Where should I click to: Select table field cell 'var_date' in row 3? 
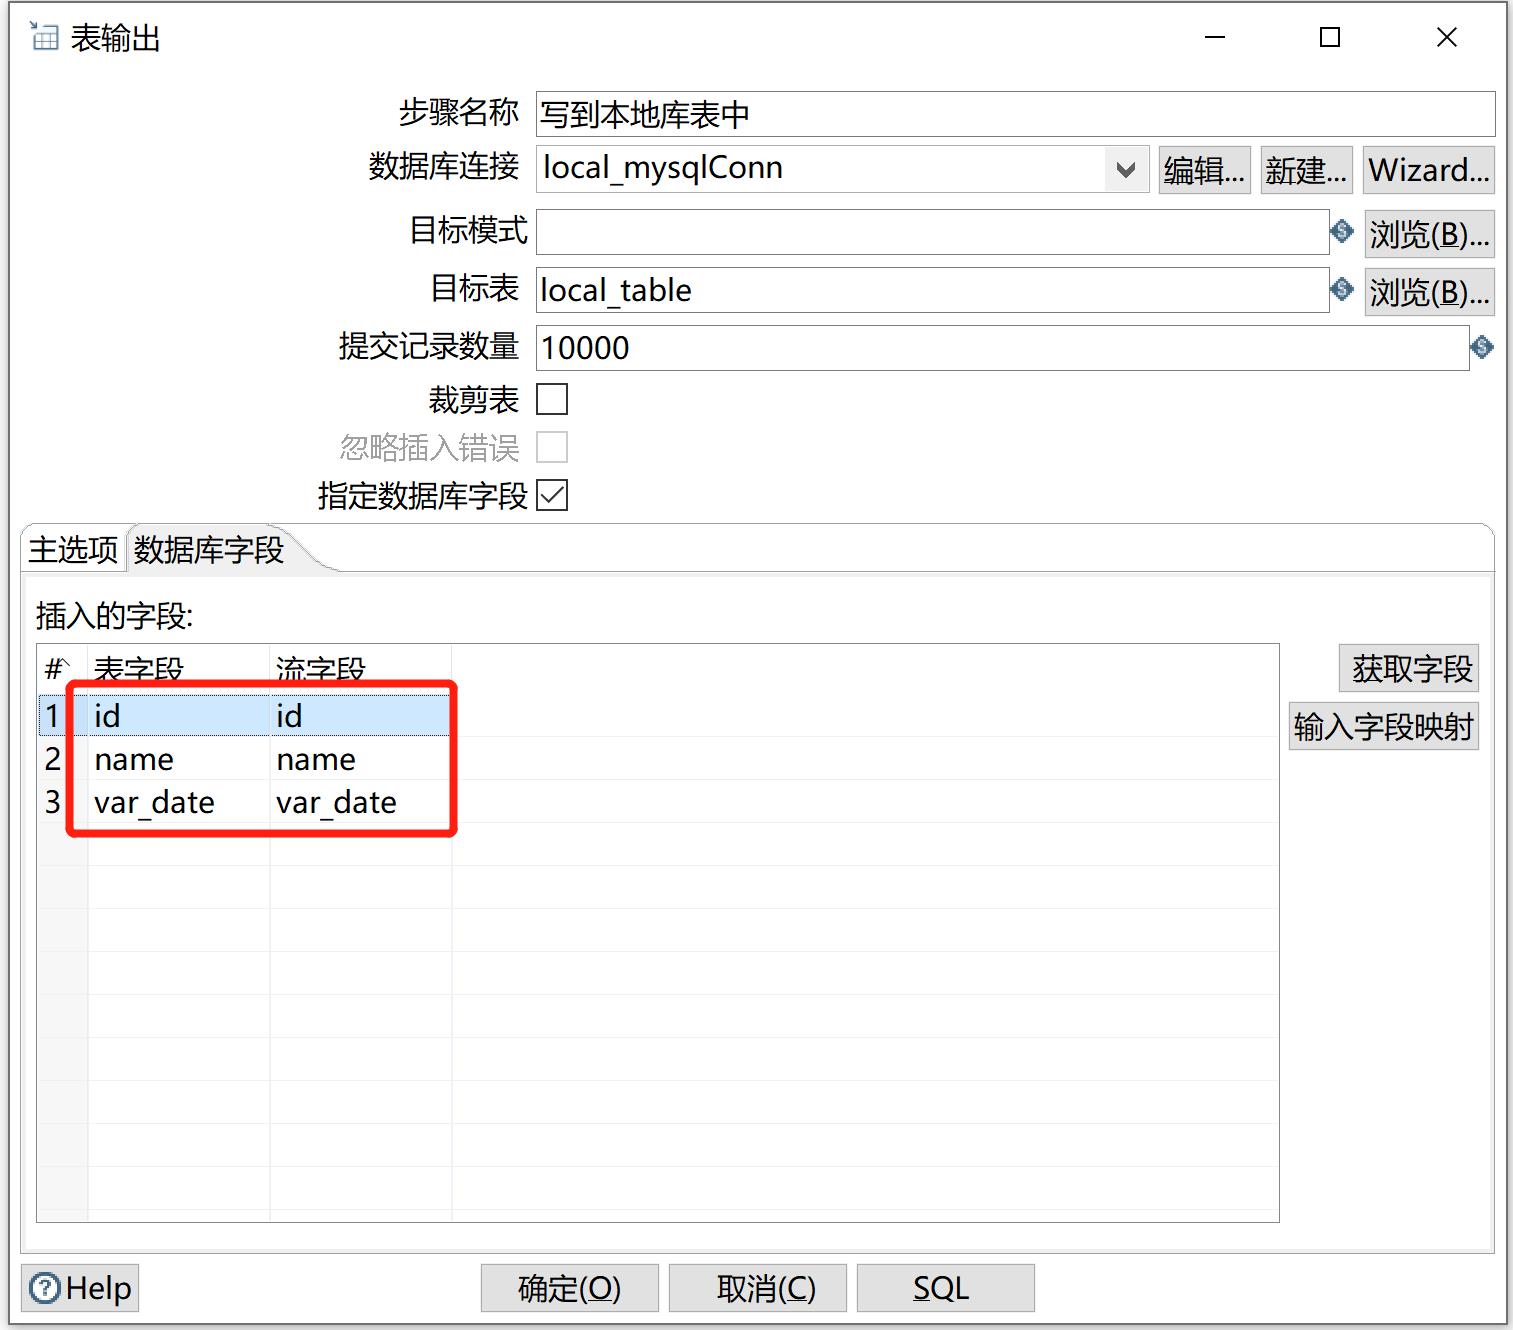tap(179, 802)
